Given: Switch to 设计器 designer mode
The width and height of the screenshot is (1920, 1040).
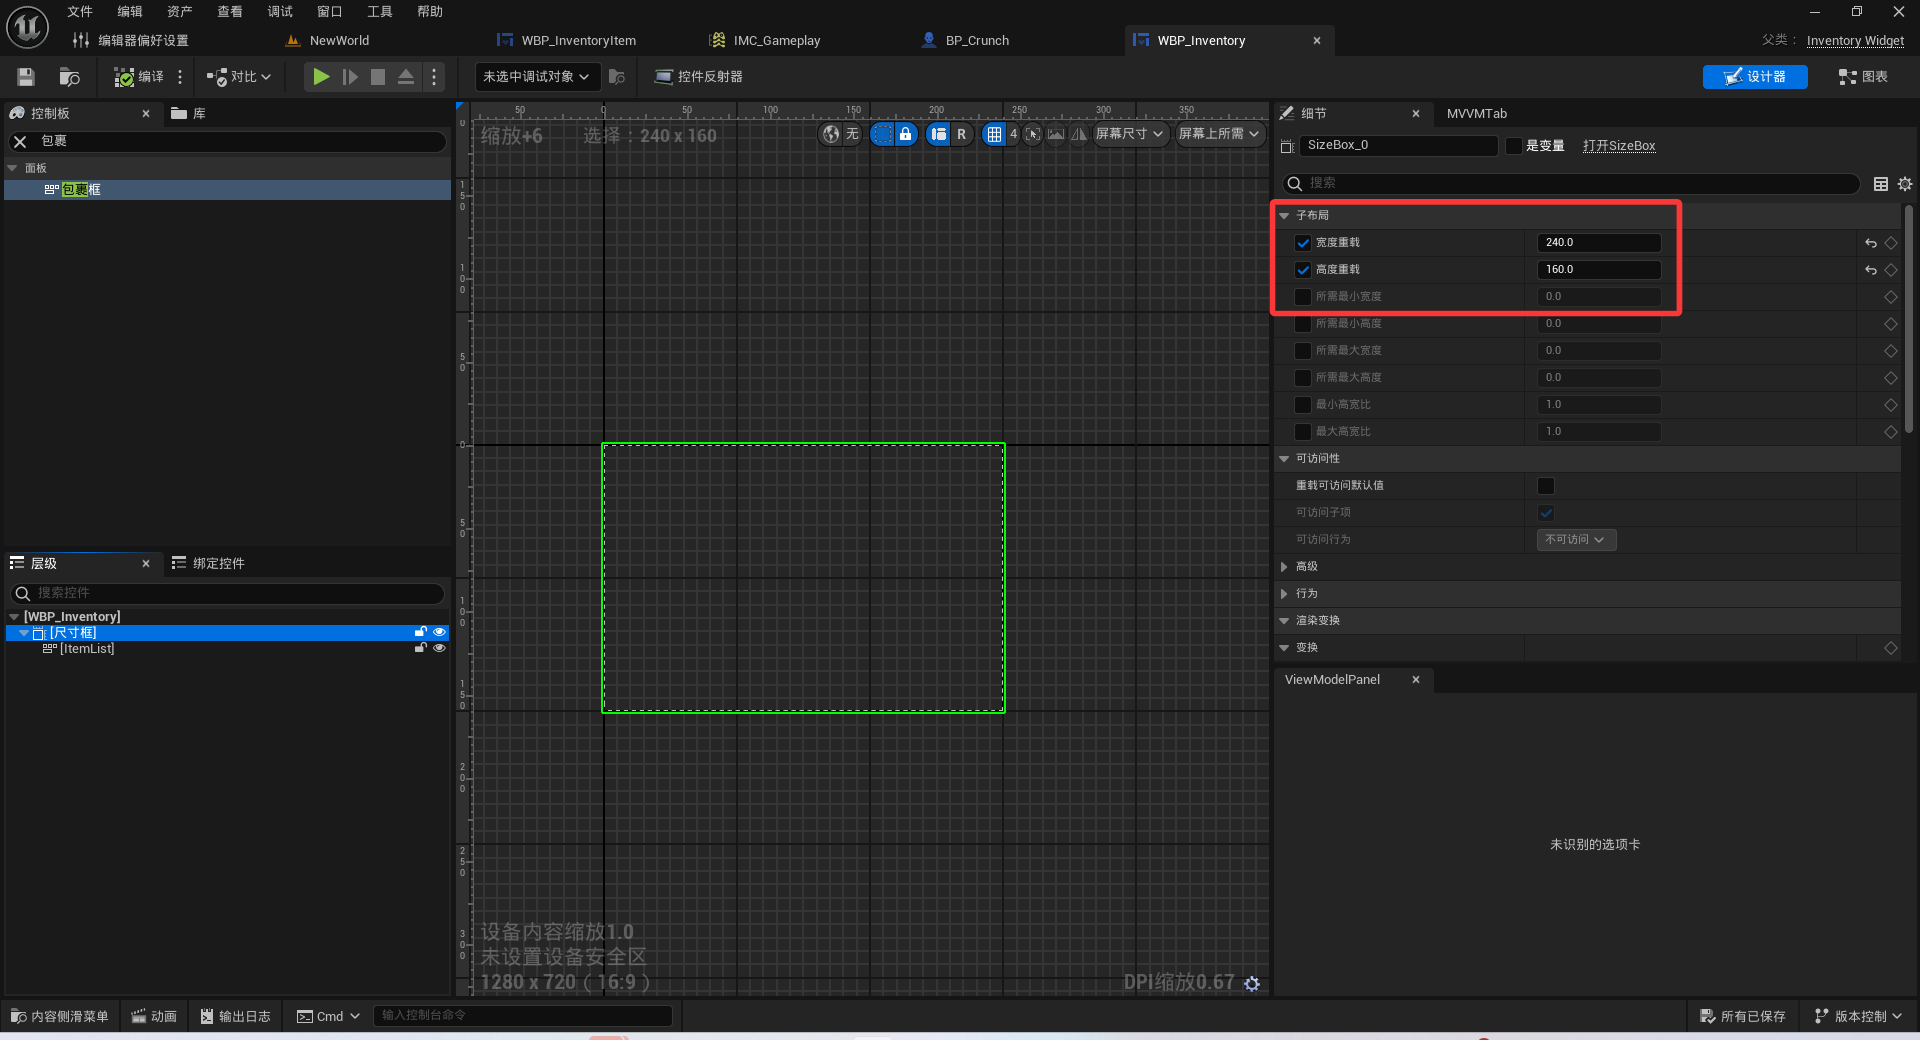Looking at the screenshot, I should coord(1755,77).
